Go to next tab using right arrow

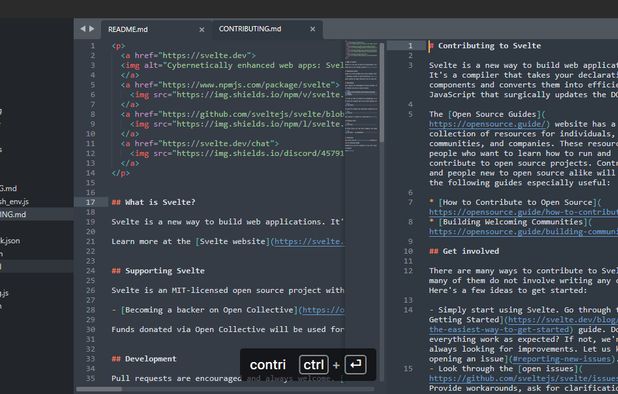91,29
